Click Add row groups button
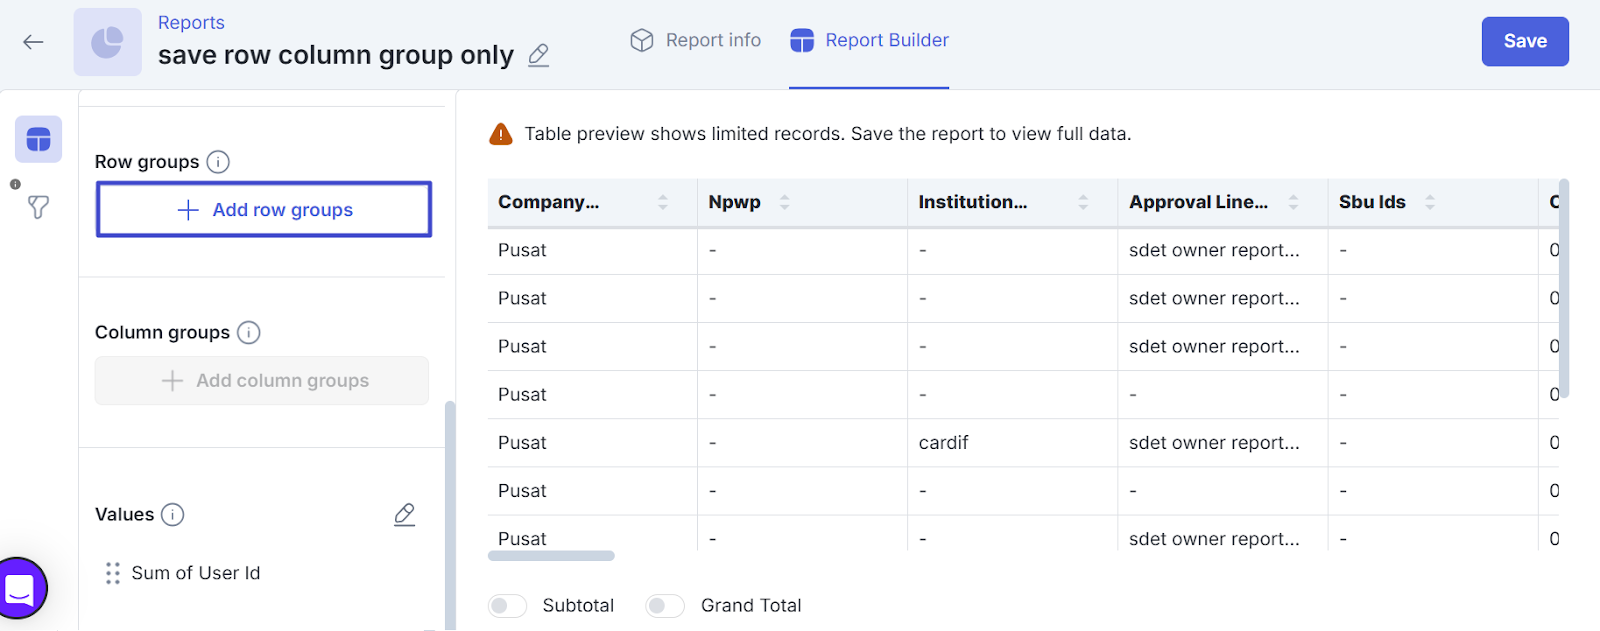The width and height of the screenshot is (1600, 631). click(x=264, y=210)
